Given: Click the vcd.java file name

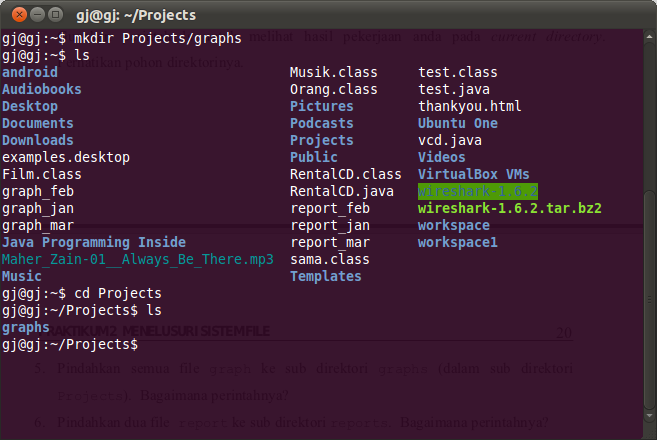Looking at the screenshot, I should [450, 140].
